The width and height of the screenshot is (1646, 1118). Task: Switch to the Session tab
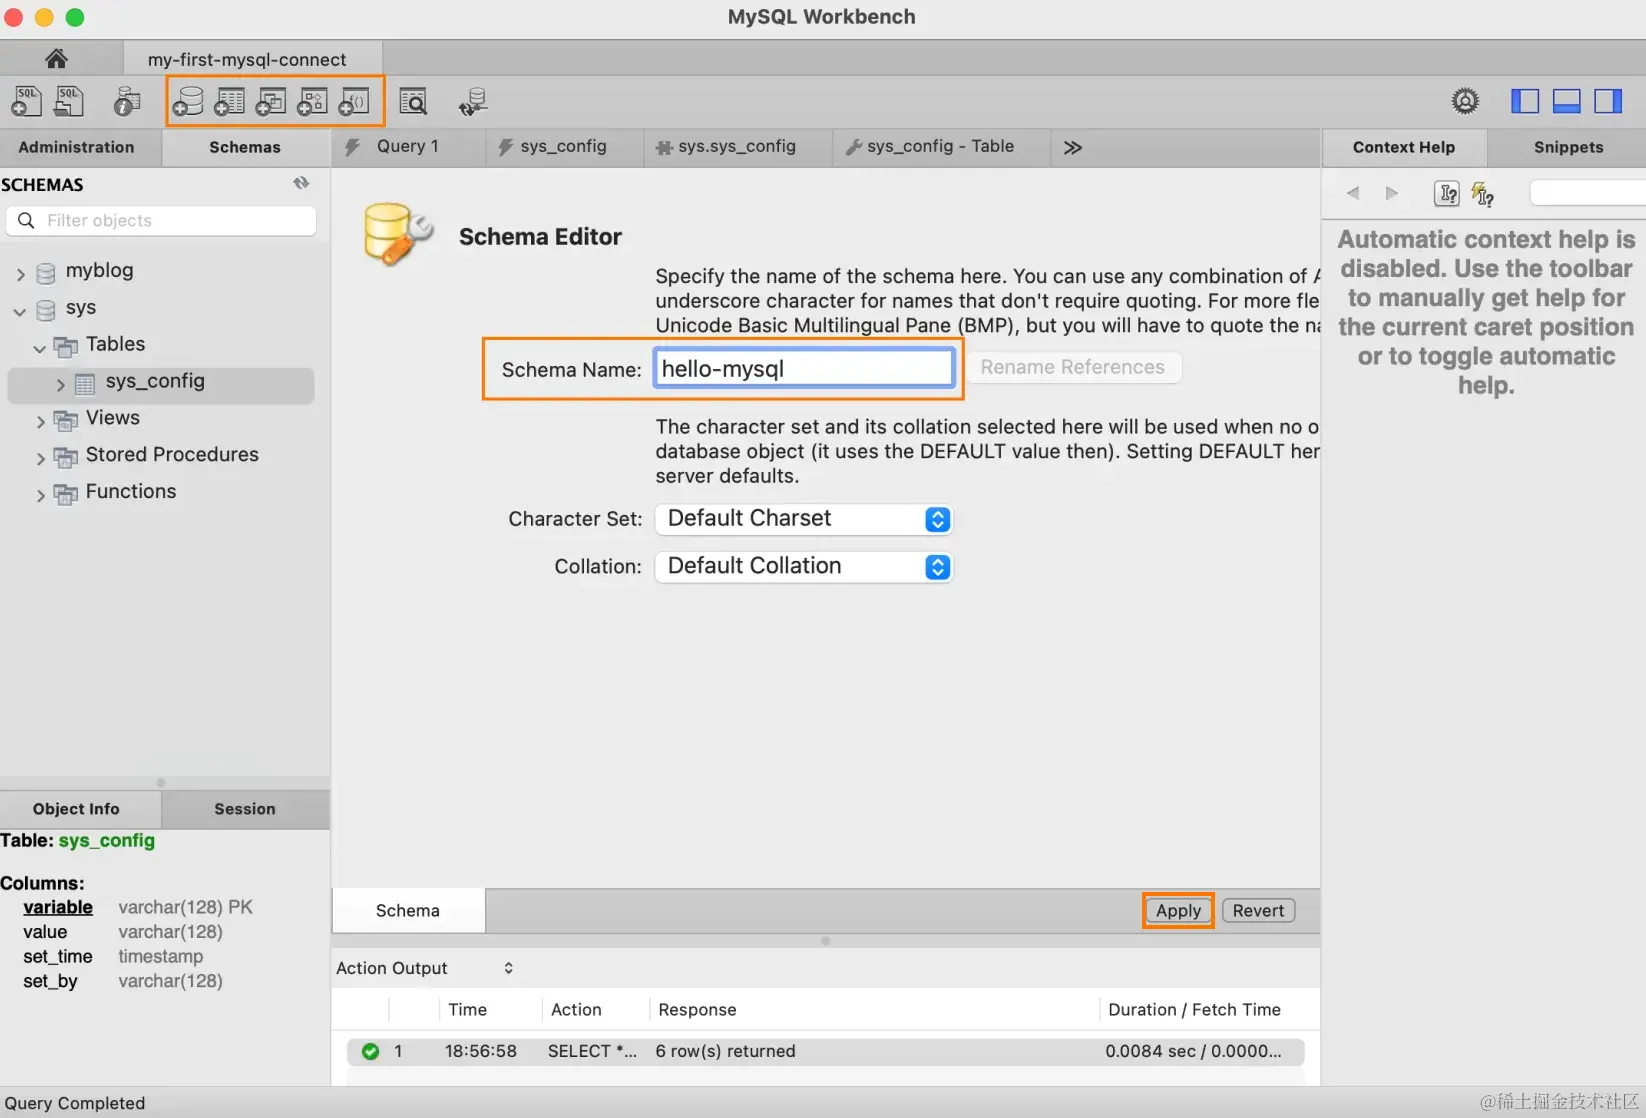tap(245, 809)
